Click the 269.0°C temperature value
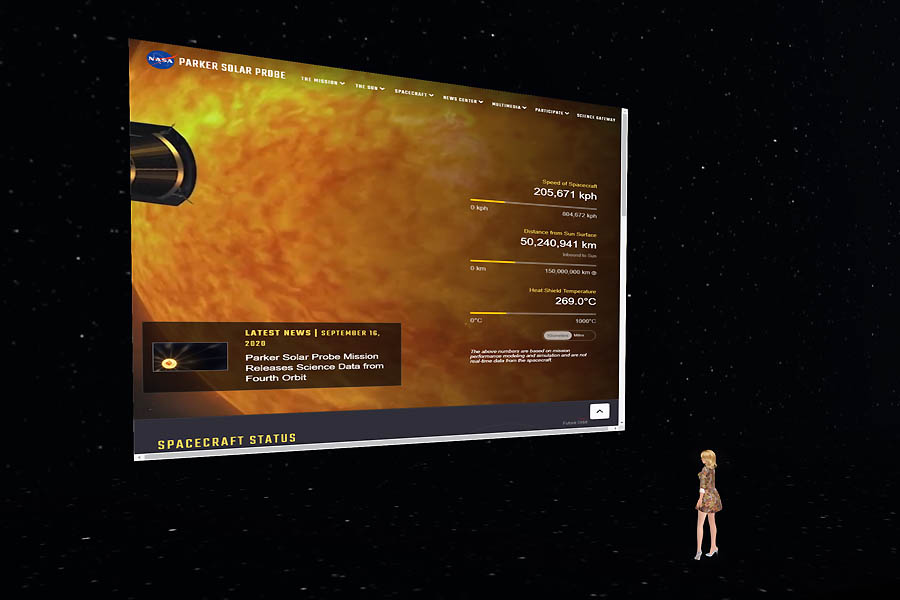This screenshot has width=900, height=600. (x=575, y=301)
